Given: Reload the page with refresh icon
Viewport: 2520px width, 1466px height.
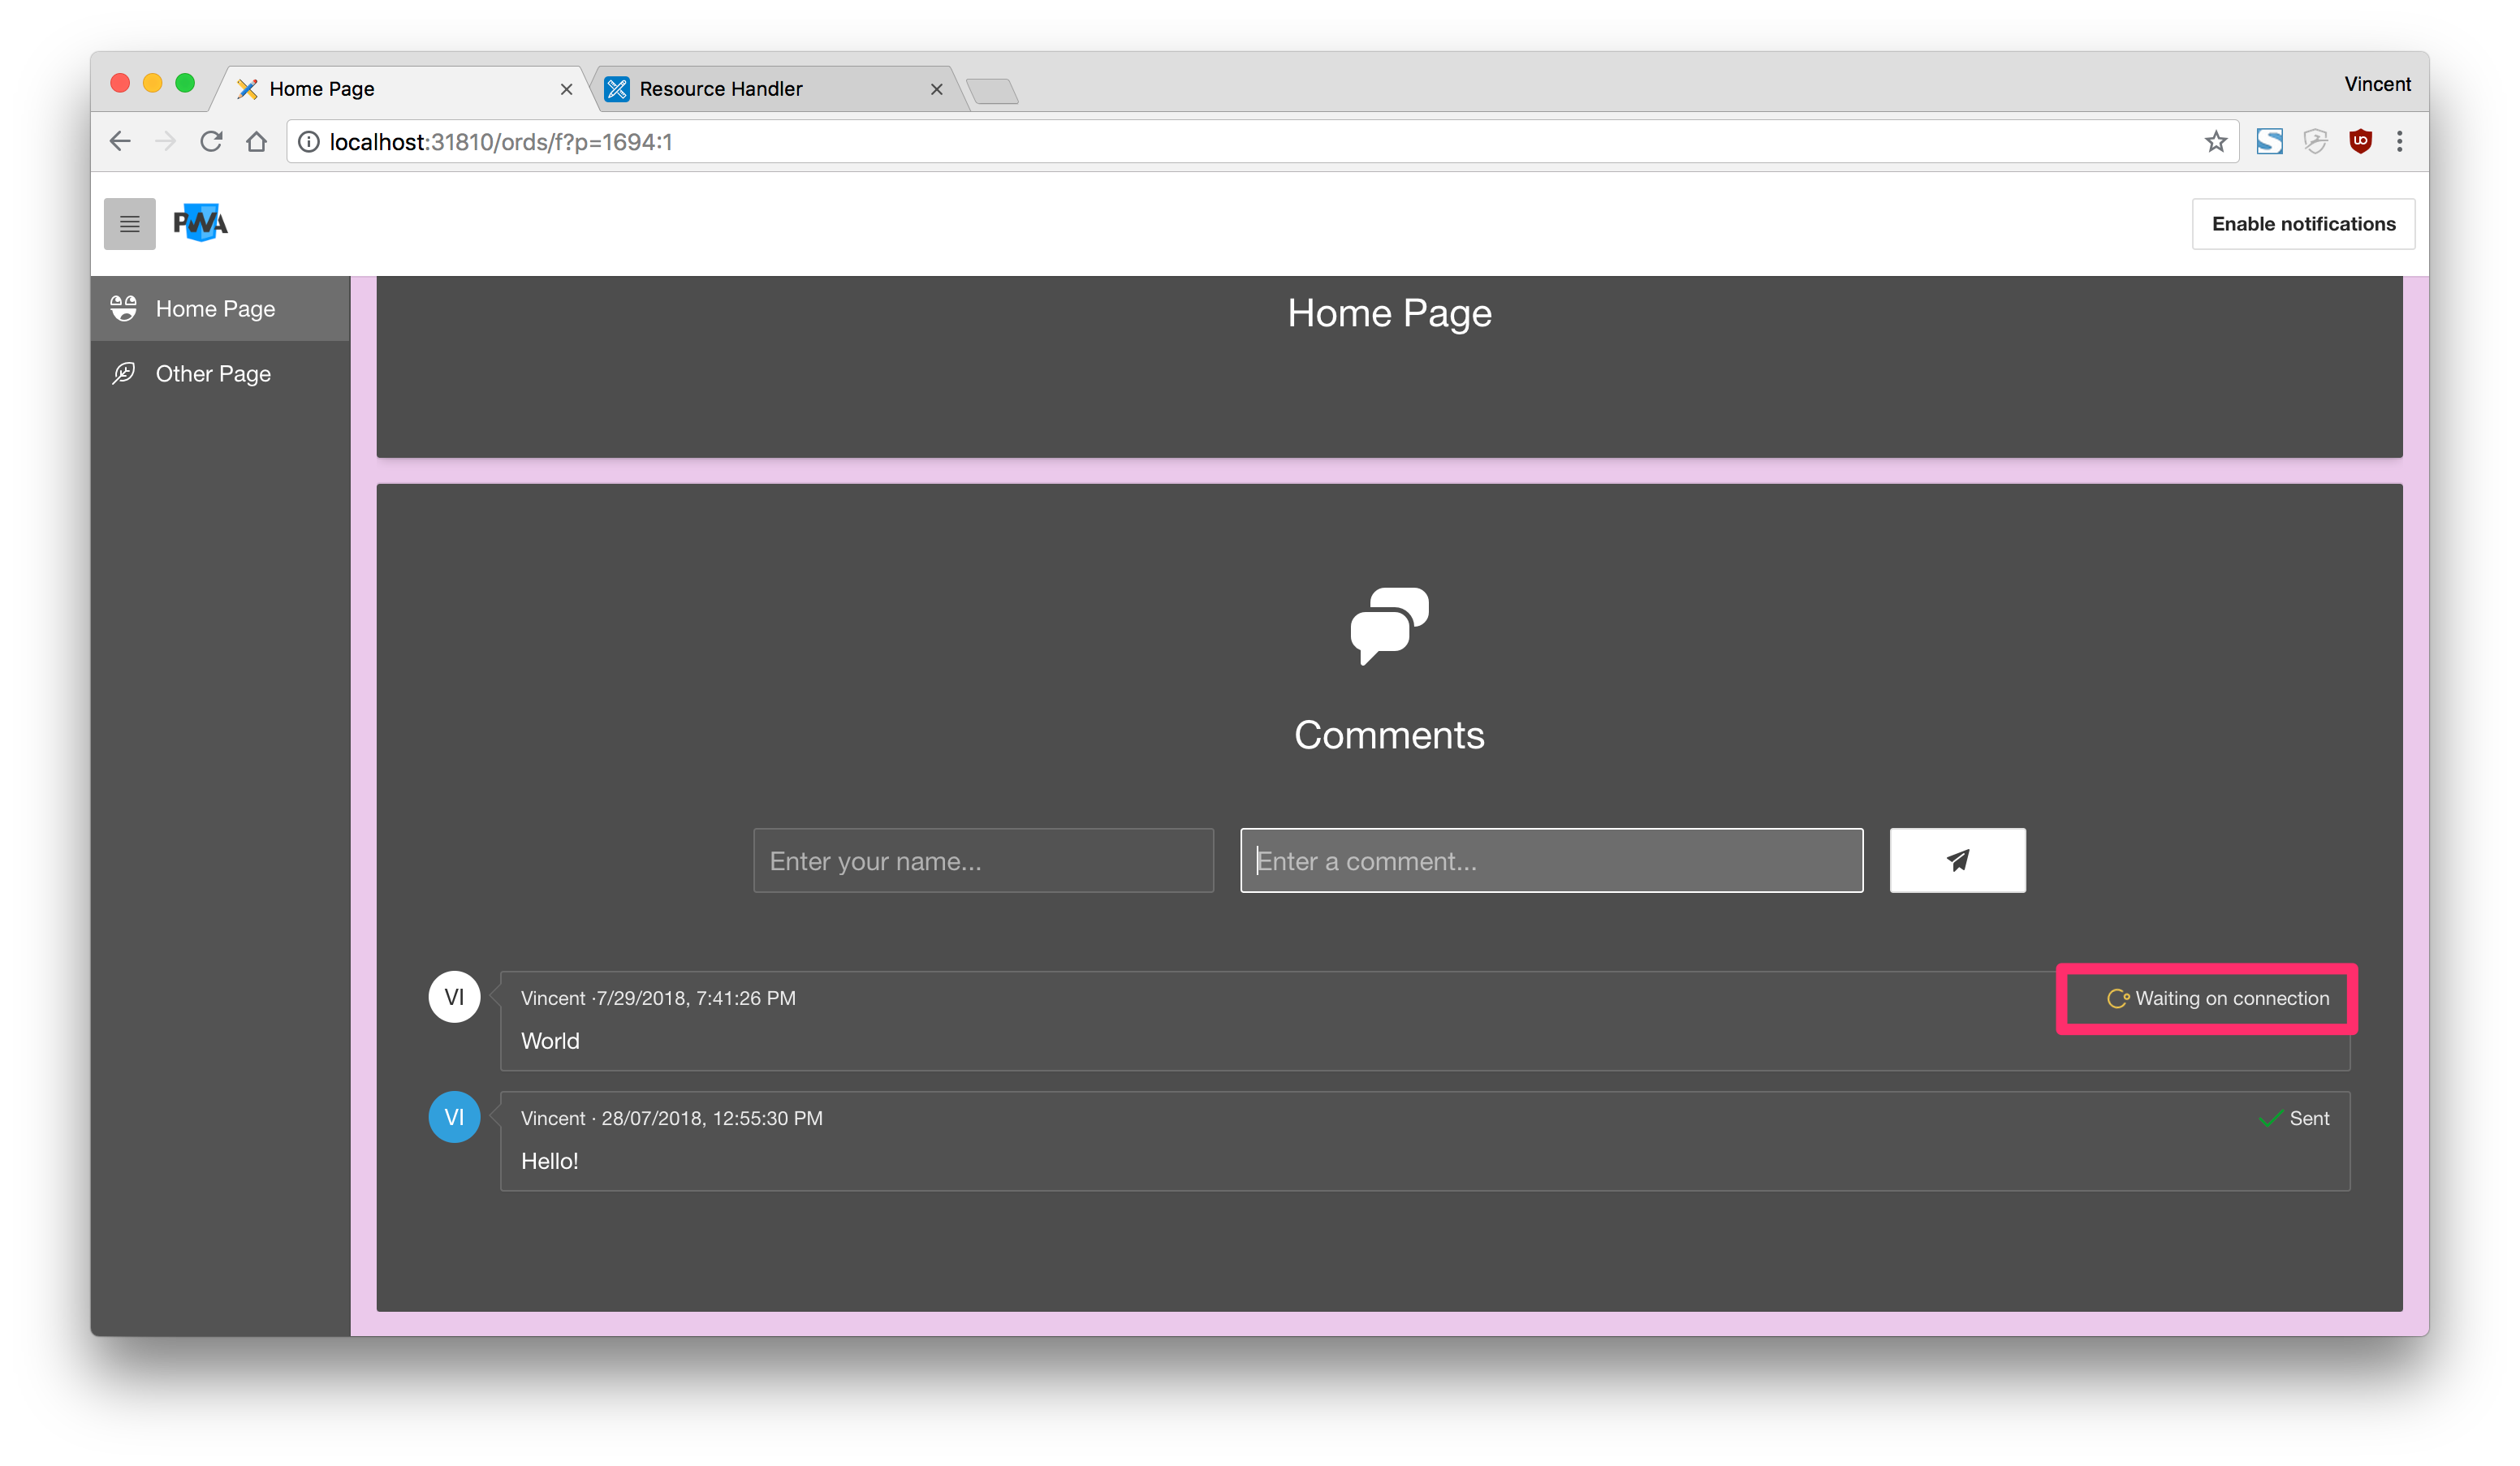Looking at the screenshot, I should [211, 142].
